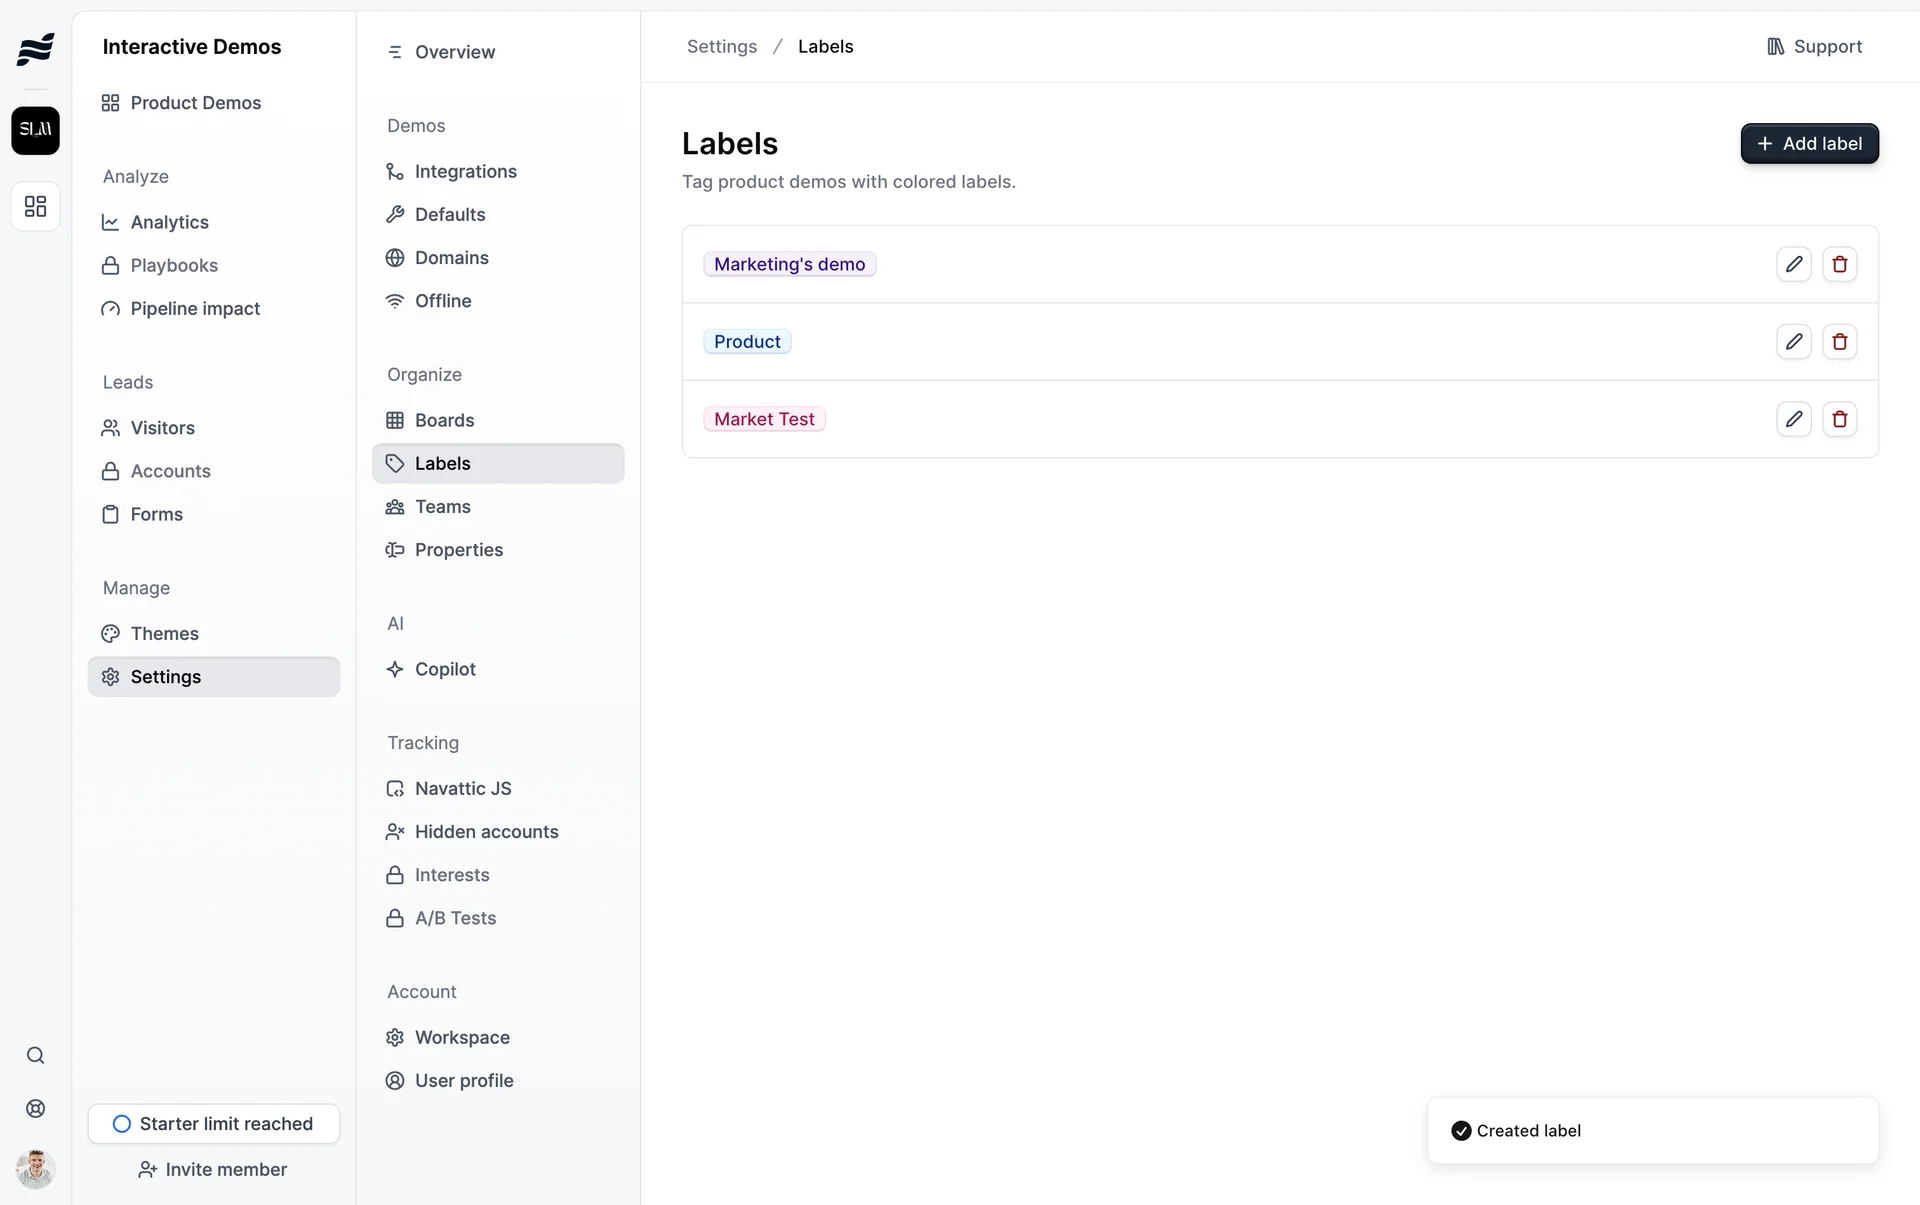
Task: Open Teams settings page
Action: [442, 507]
